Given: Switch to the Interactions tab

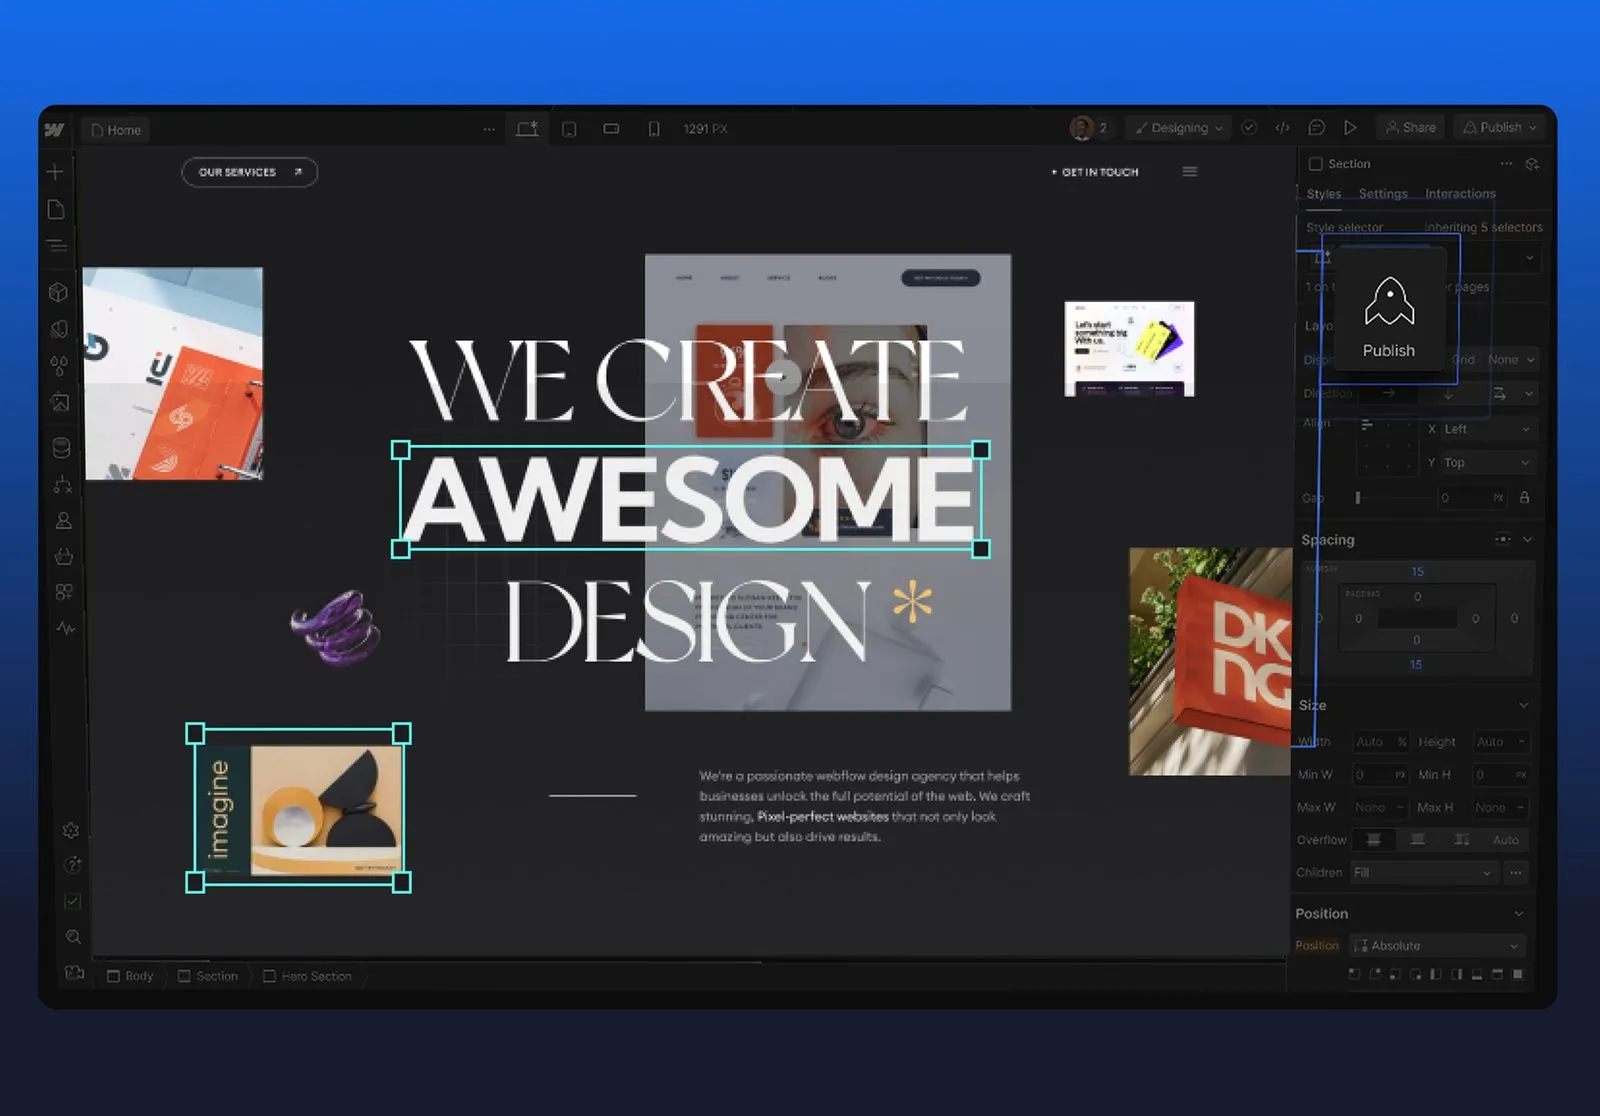Looking at the screenshot, I should point(1460,193).
